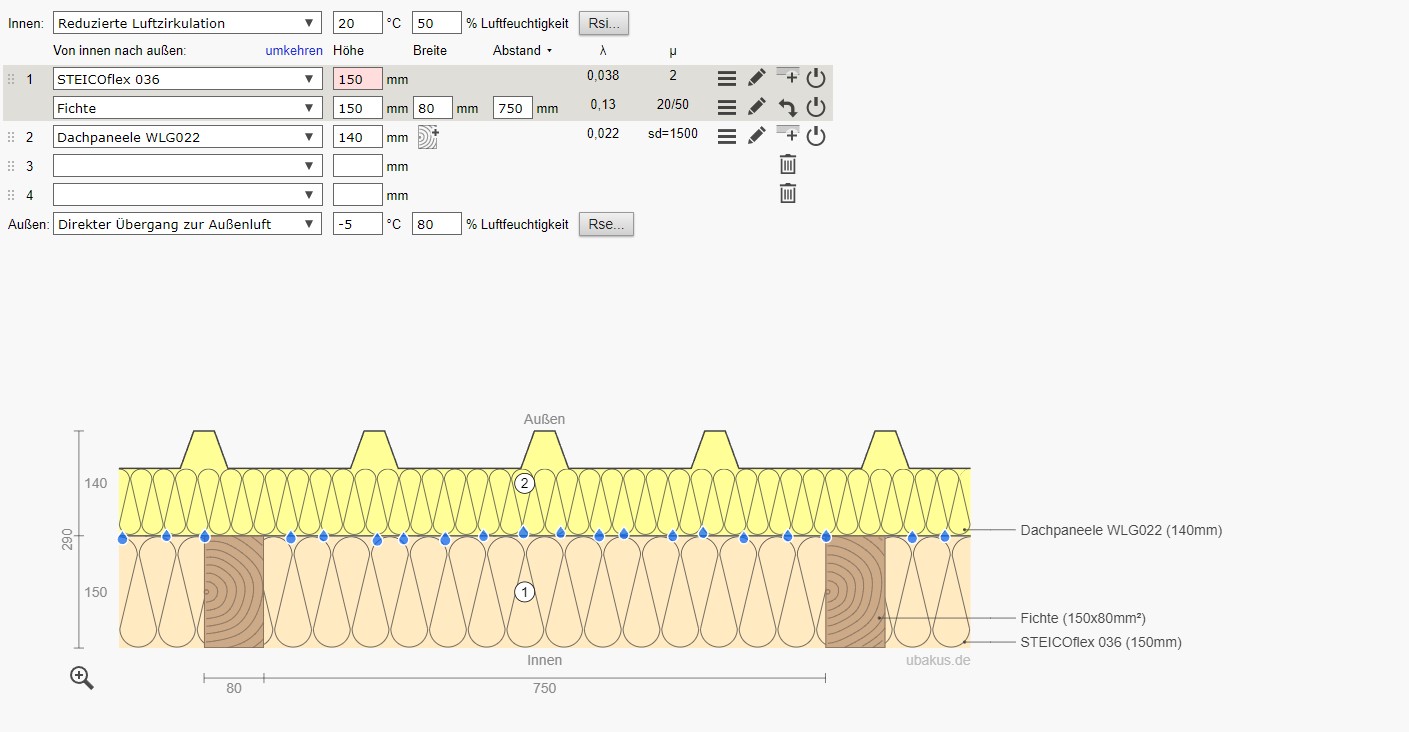Viewport: 1409px width, 732px height.
Task: Open the hamburger menu for the Fichte row
Action: 727,107
